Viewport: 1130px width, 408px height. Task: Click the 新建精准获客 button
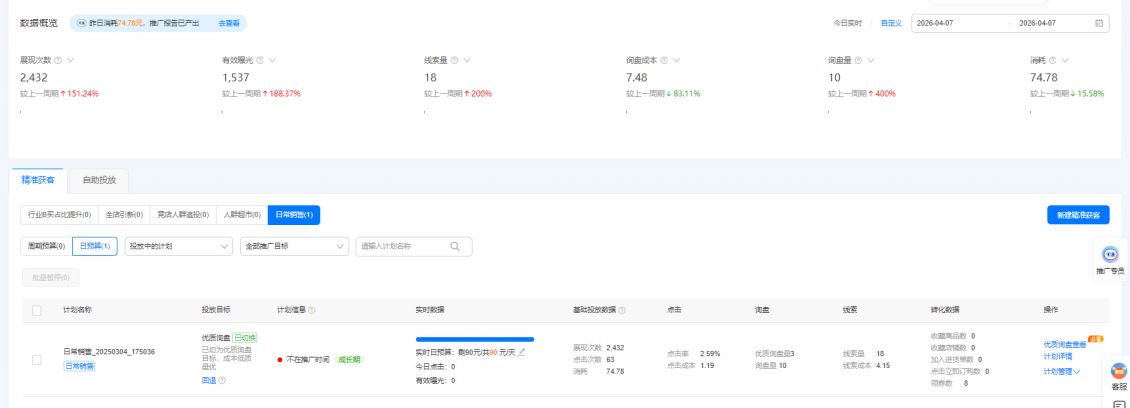1078,214
